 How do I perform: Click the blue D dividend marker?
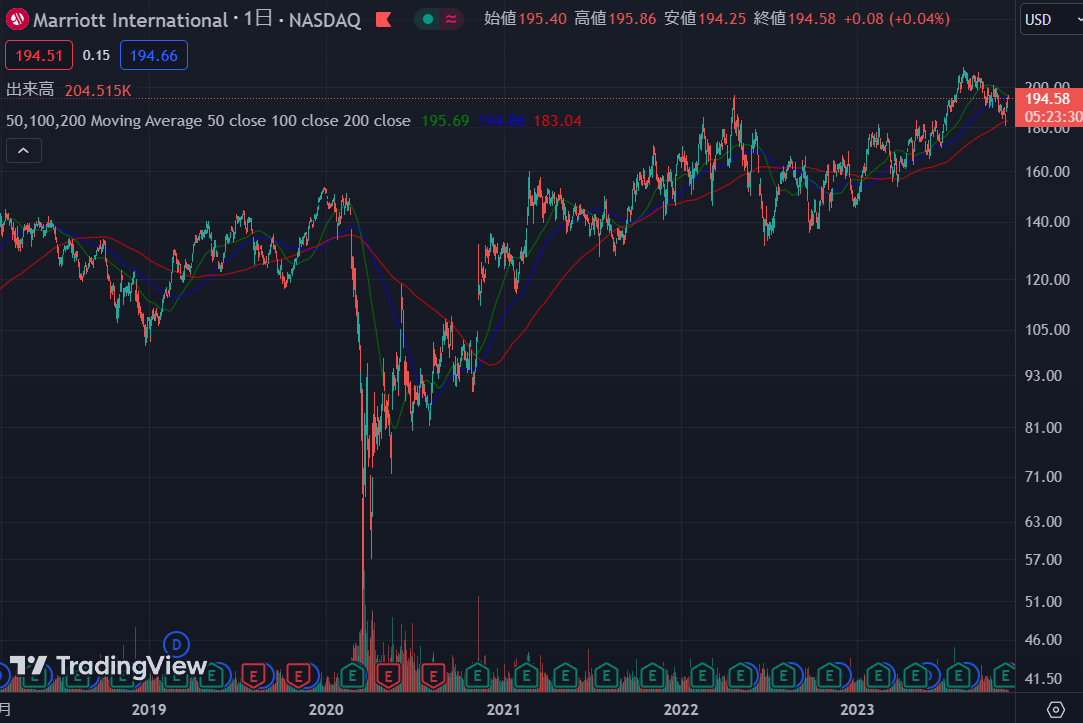click(176, 645)
